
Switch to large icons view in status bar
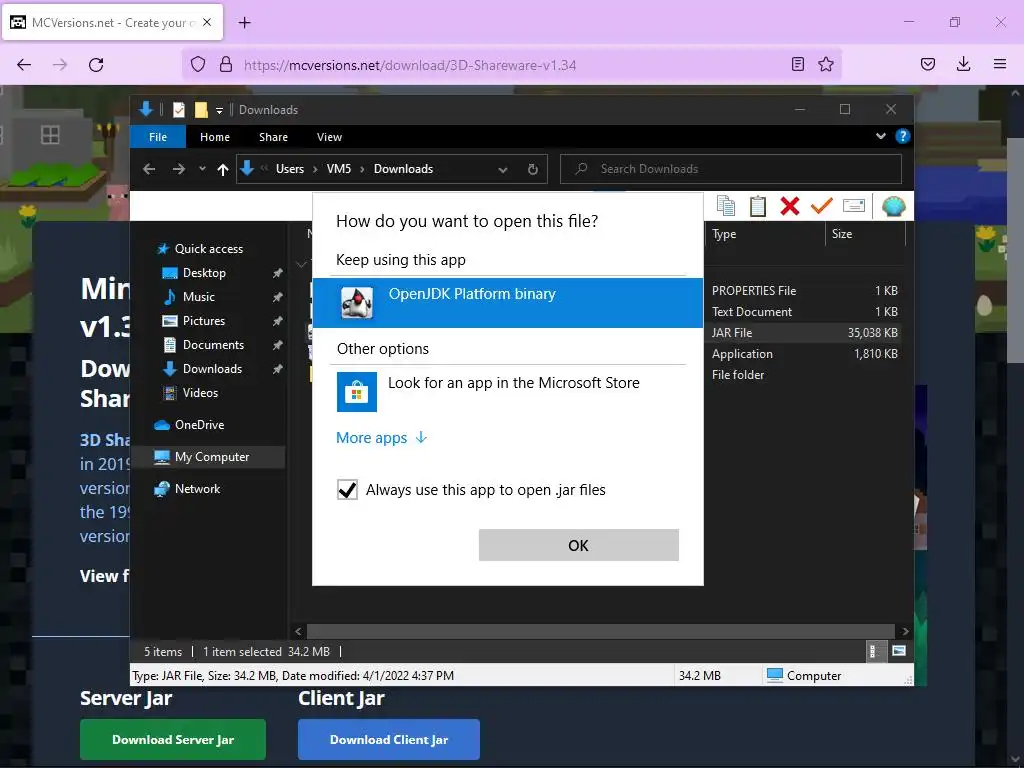tap(899, 651)
